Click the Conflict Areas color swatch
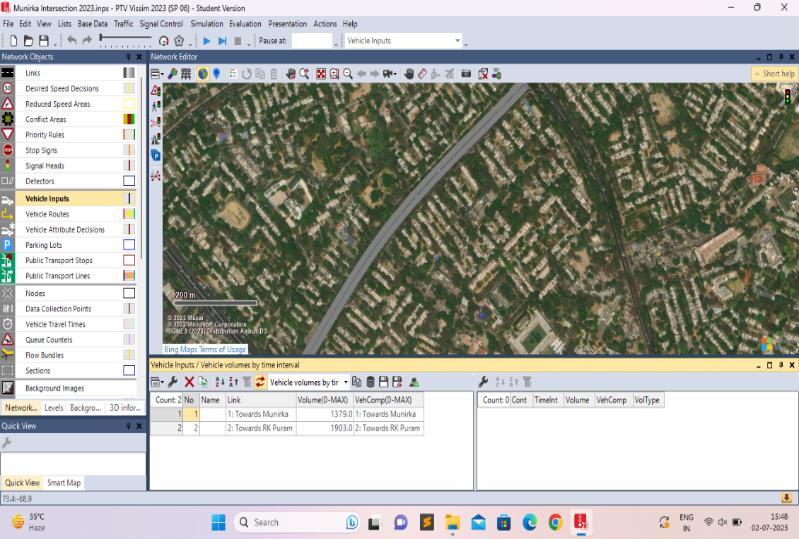Viewport: 799px width, 539px height. point(129,119)
